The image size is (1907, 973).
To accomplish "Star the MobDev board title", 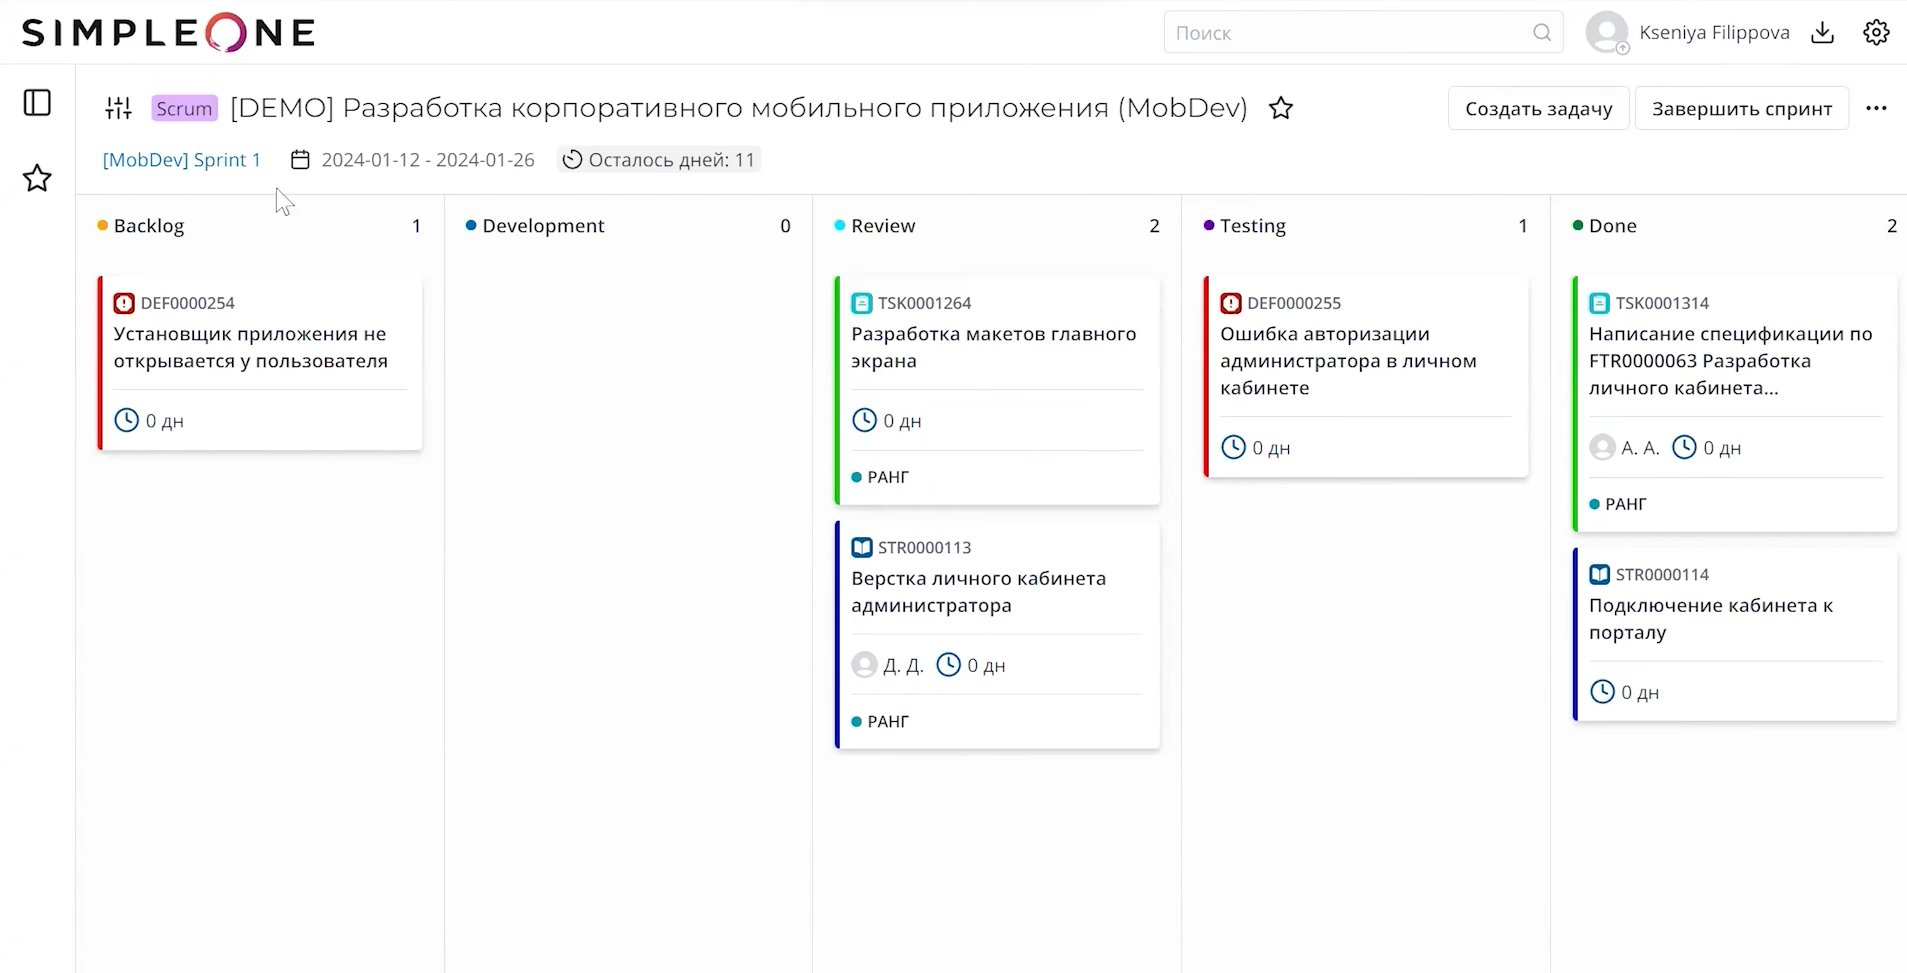I will pyautogui.click(x=1282, y=108).
